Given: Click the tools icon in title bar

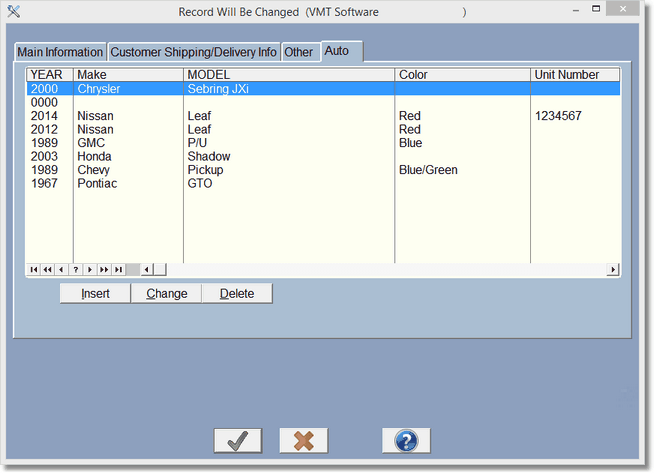Looking at the screenshot, I should [x=13, y=11].
